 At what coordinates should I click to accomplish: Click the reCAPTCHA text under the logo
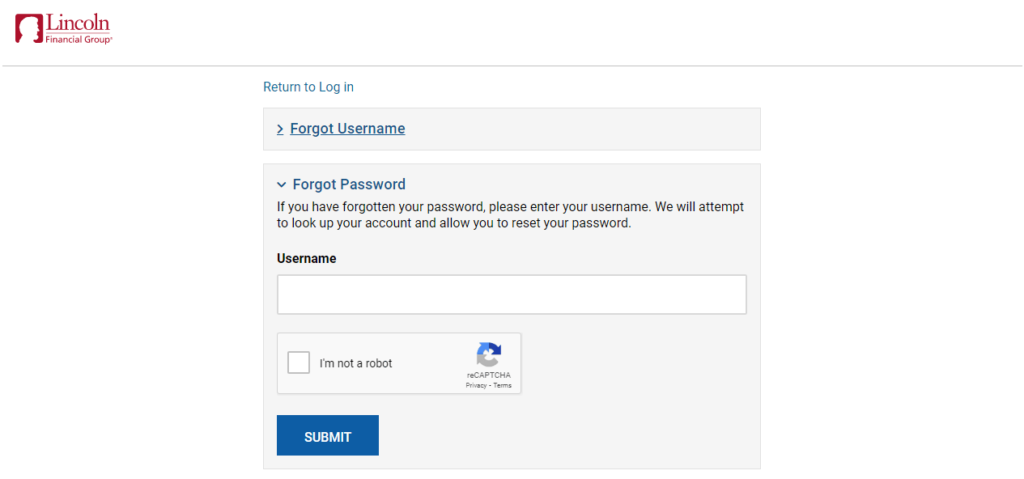tap(488, 375)
